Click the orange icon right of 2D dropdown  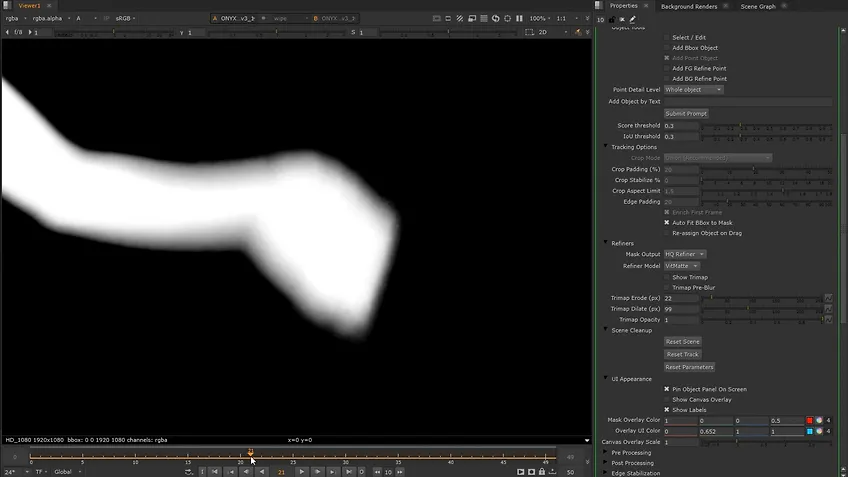coord(578,32)
